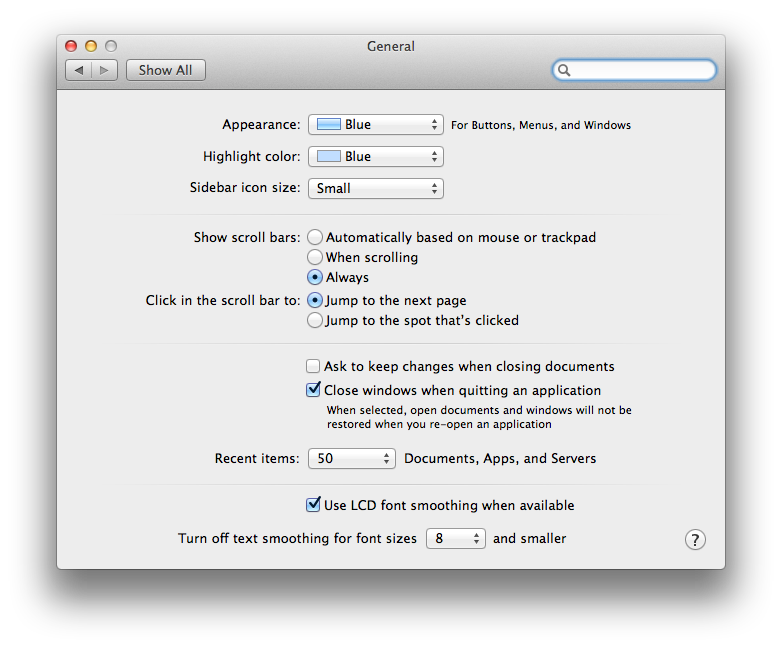Click the General window title text
This screenshot has width=782, height=648.
(391, 46)
